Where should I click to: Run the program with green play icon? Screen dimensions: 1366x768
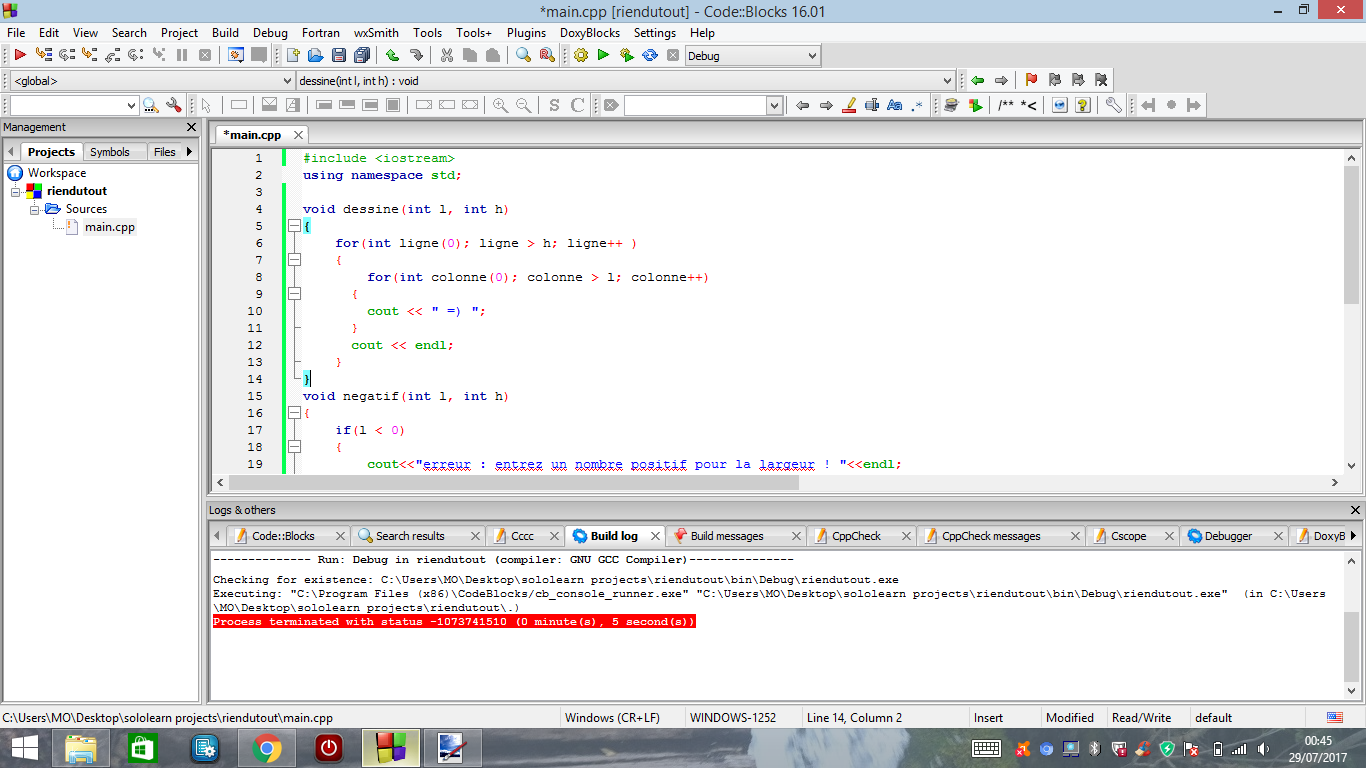click(x=603, y=56)
